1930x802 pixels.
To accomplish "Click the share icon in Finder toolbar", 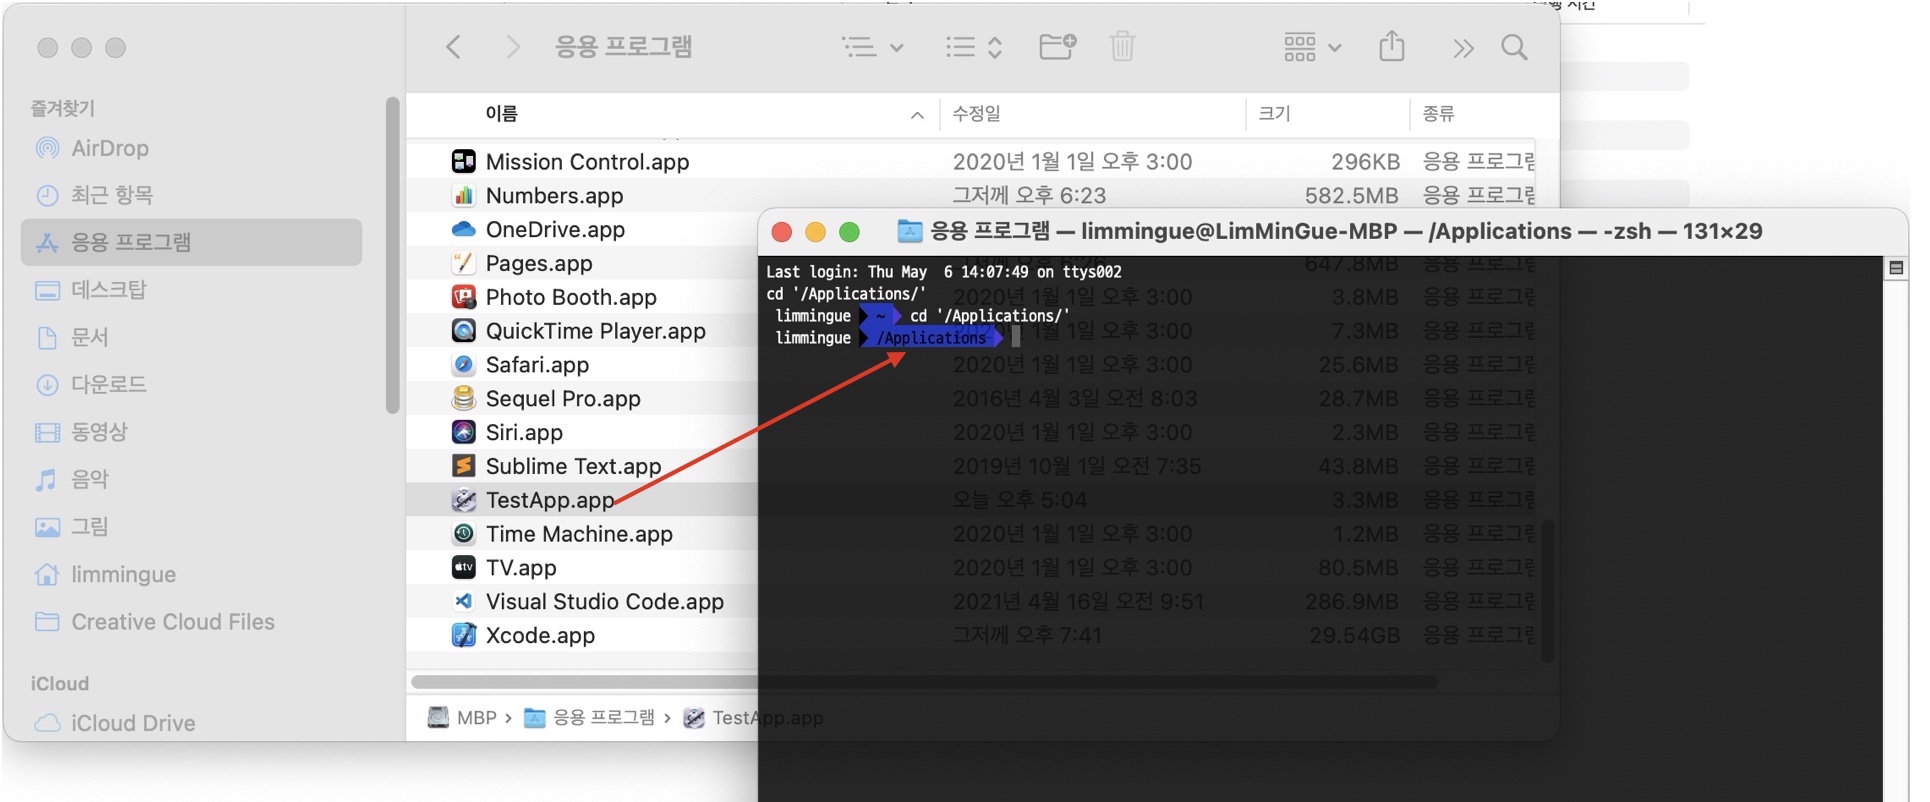I will [1391, 46].
